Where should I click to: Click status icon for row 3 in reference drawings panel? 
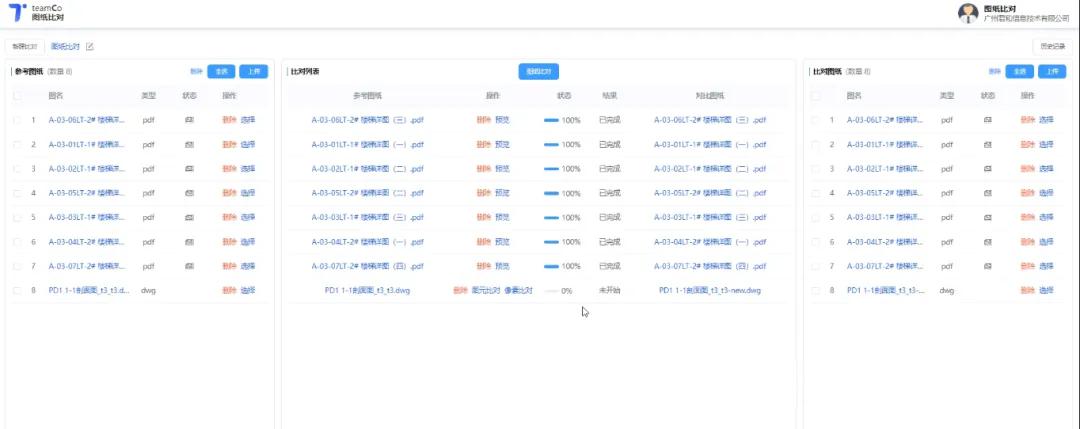189,169
